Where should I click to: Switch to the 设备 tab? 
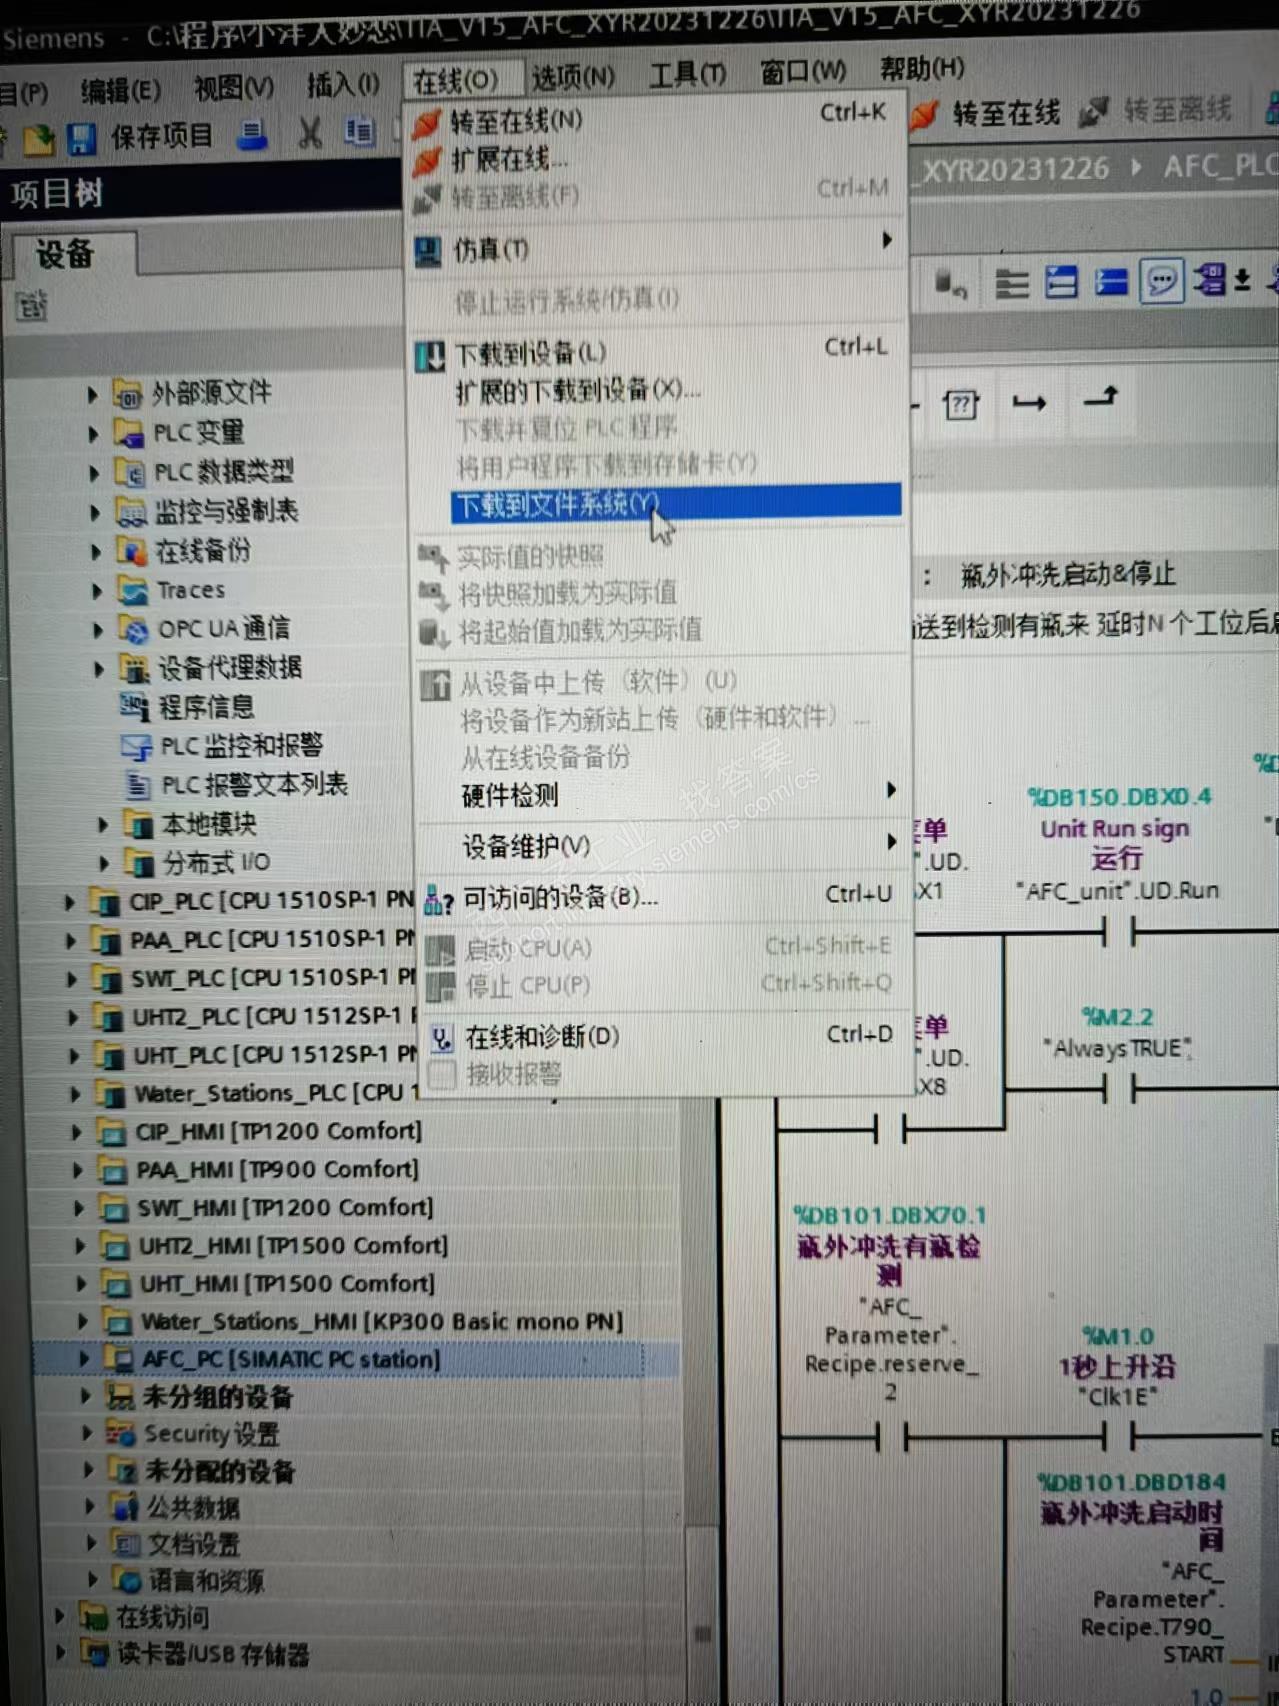pyautogui.click(x=66, y=254)
